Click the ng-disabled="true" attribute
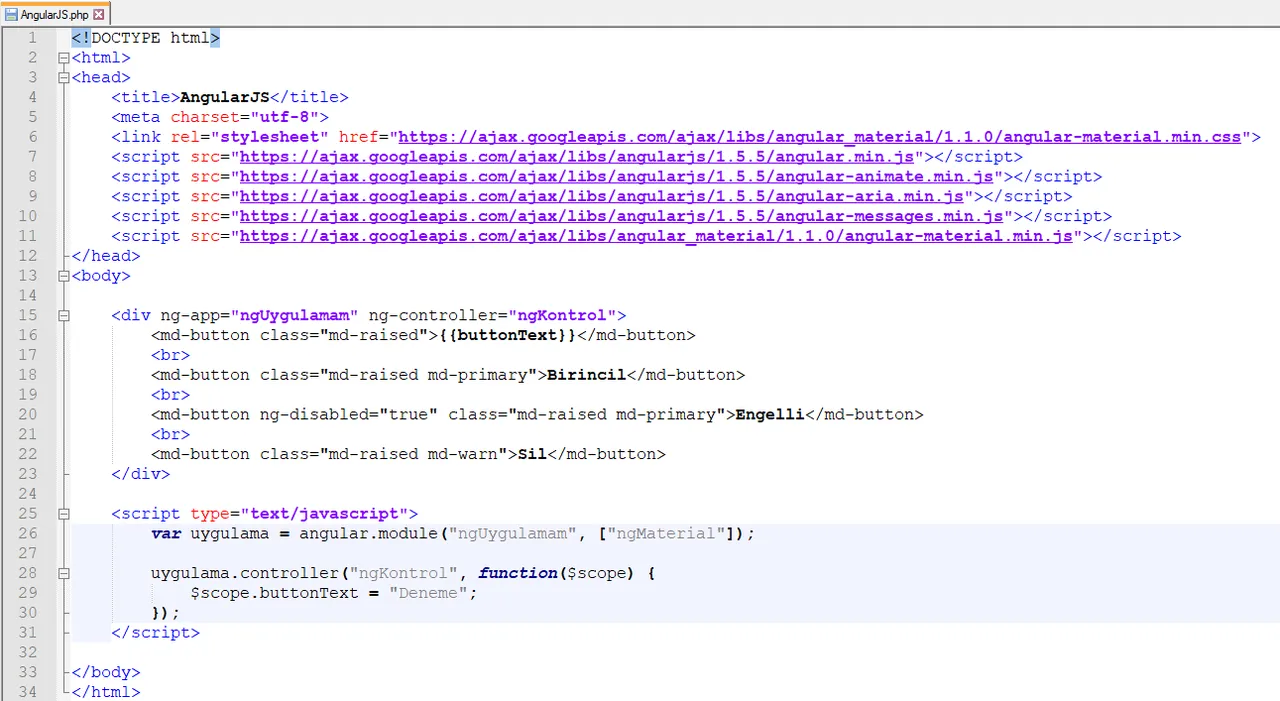The image size is (1280, 701). 349,414
